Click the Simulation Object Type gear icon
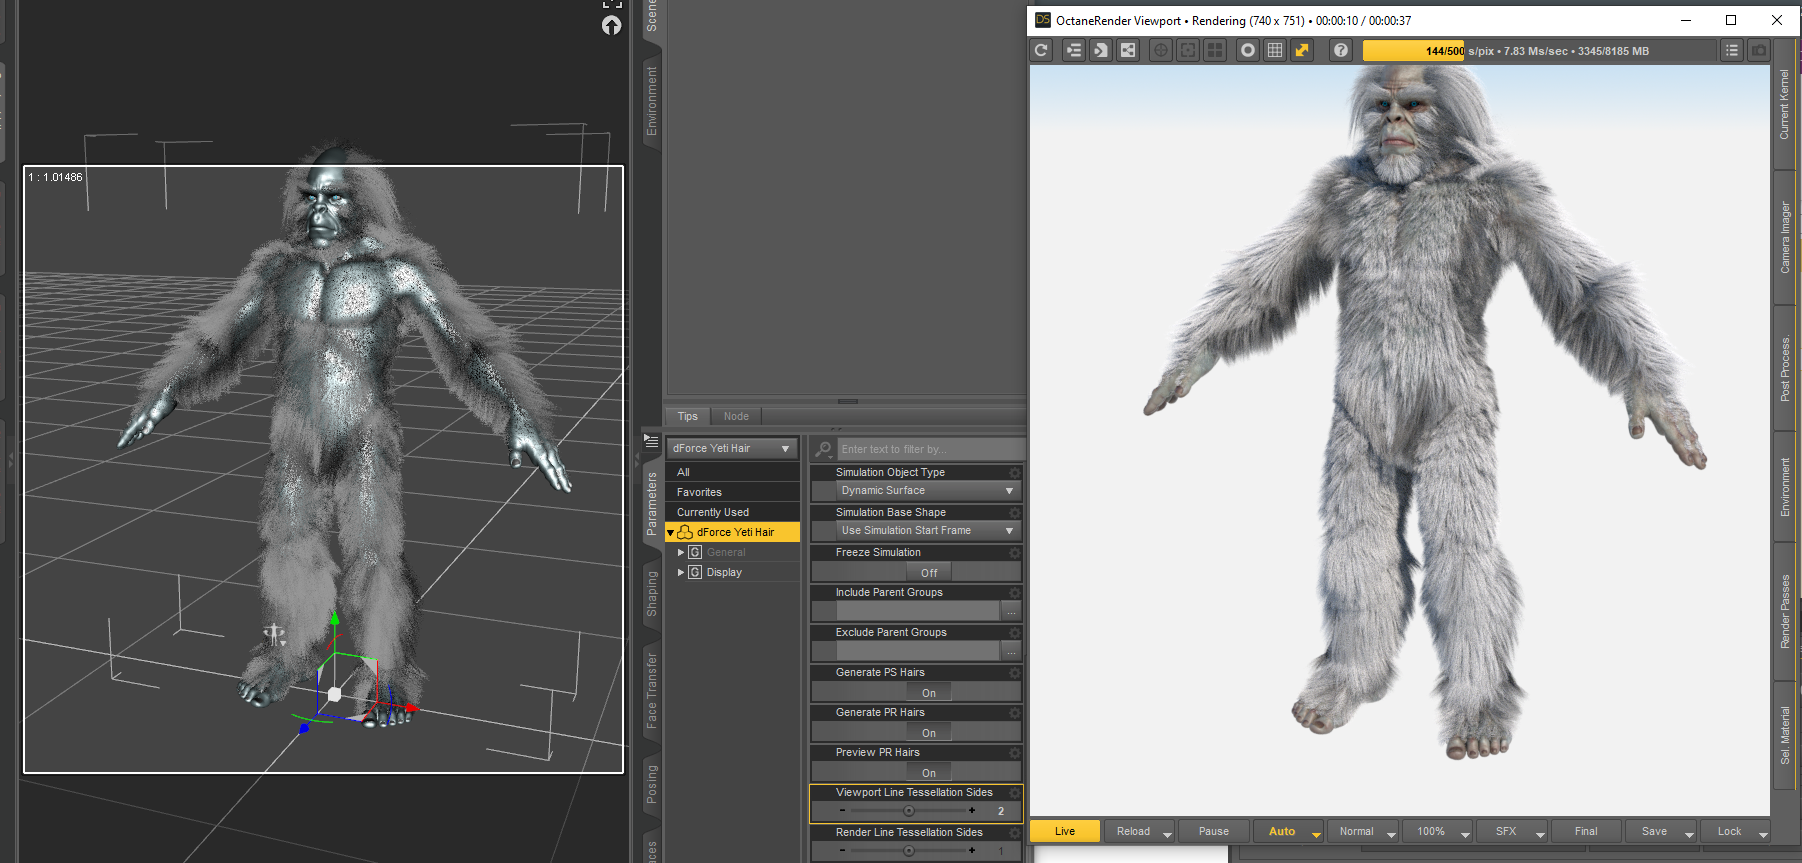Viewport: 1802px width, 863px height. tap(1015, 472)
